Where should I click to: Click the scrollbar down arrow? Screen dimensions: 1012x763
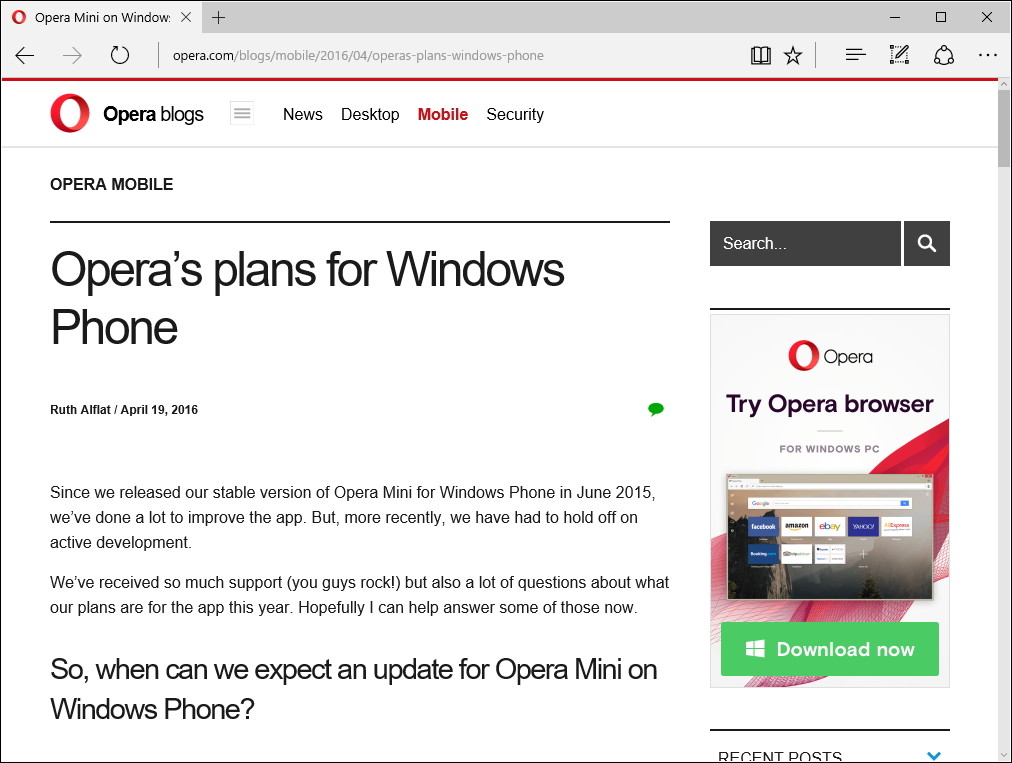pos(1004,755)
